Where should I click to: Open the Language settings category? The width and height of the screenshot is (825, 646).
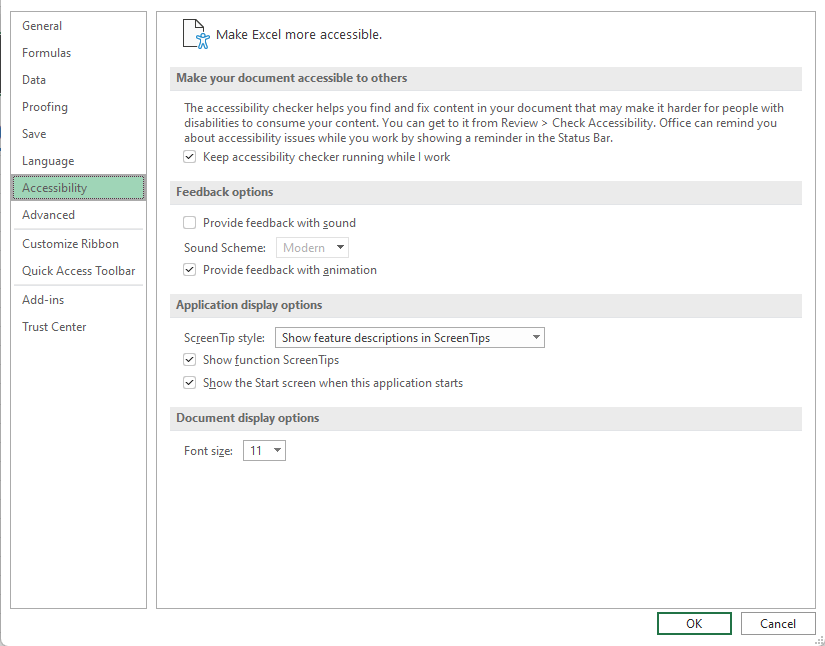(x=78, y=161)
